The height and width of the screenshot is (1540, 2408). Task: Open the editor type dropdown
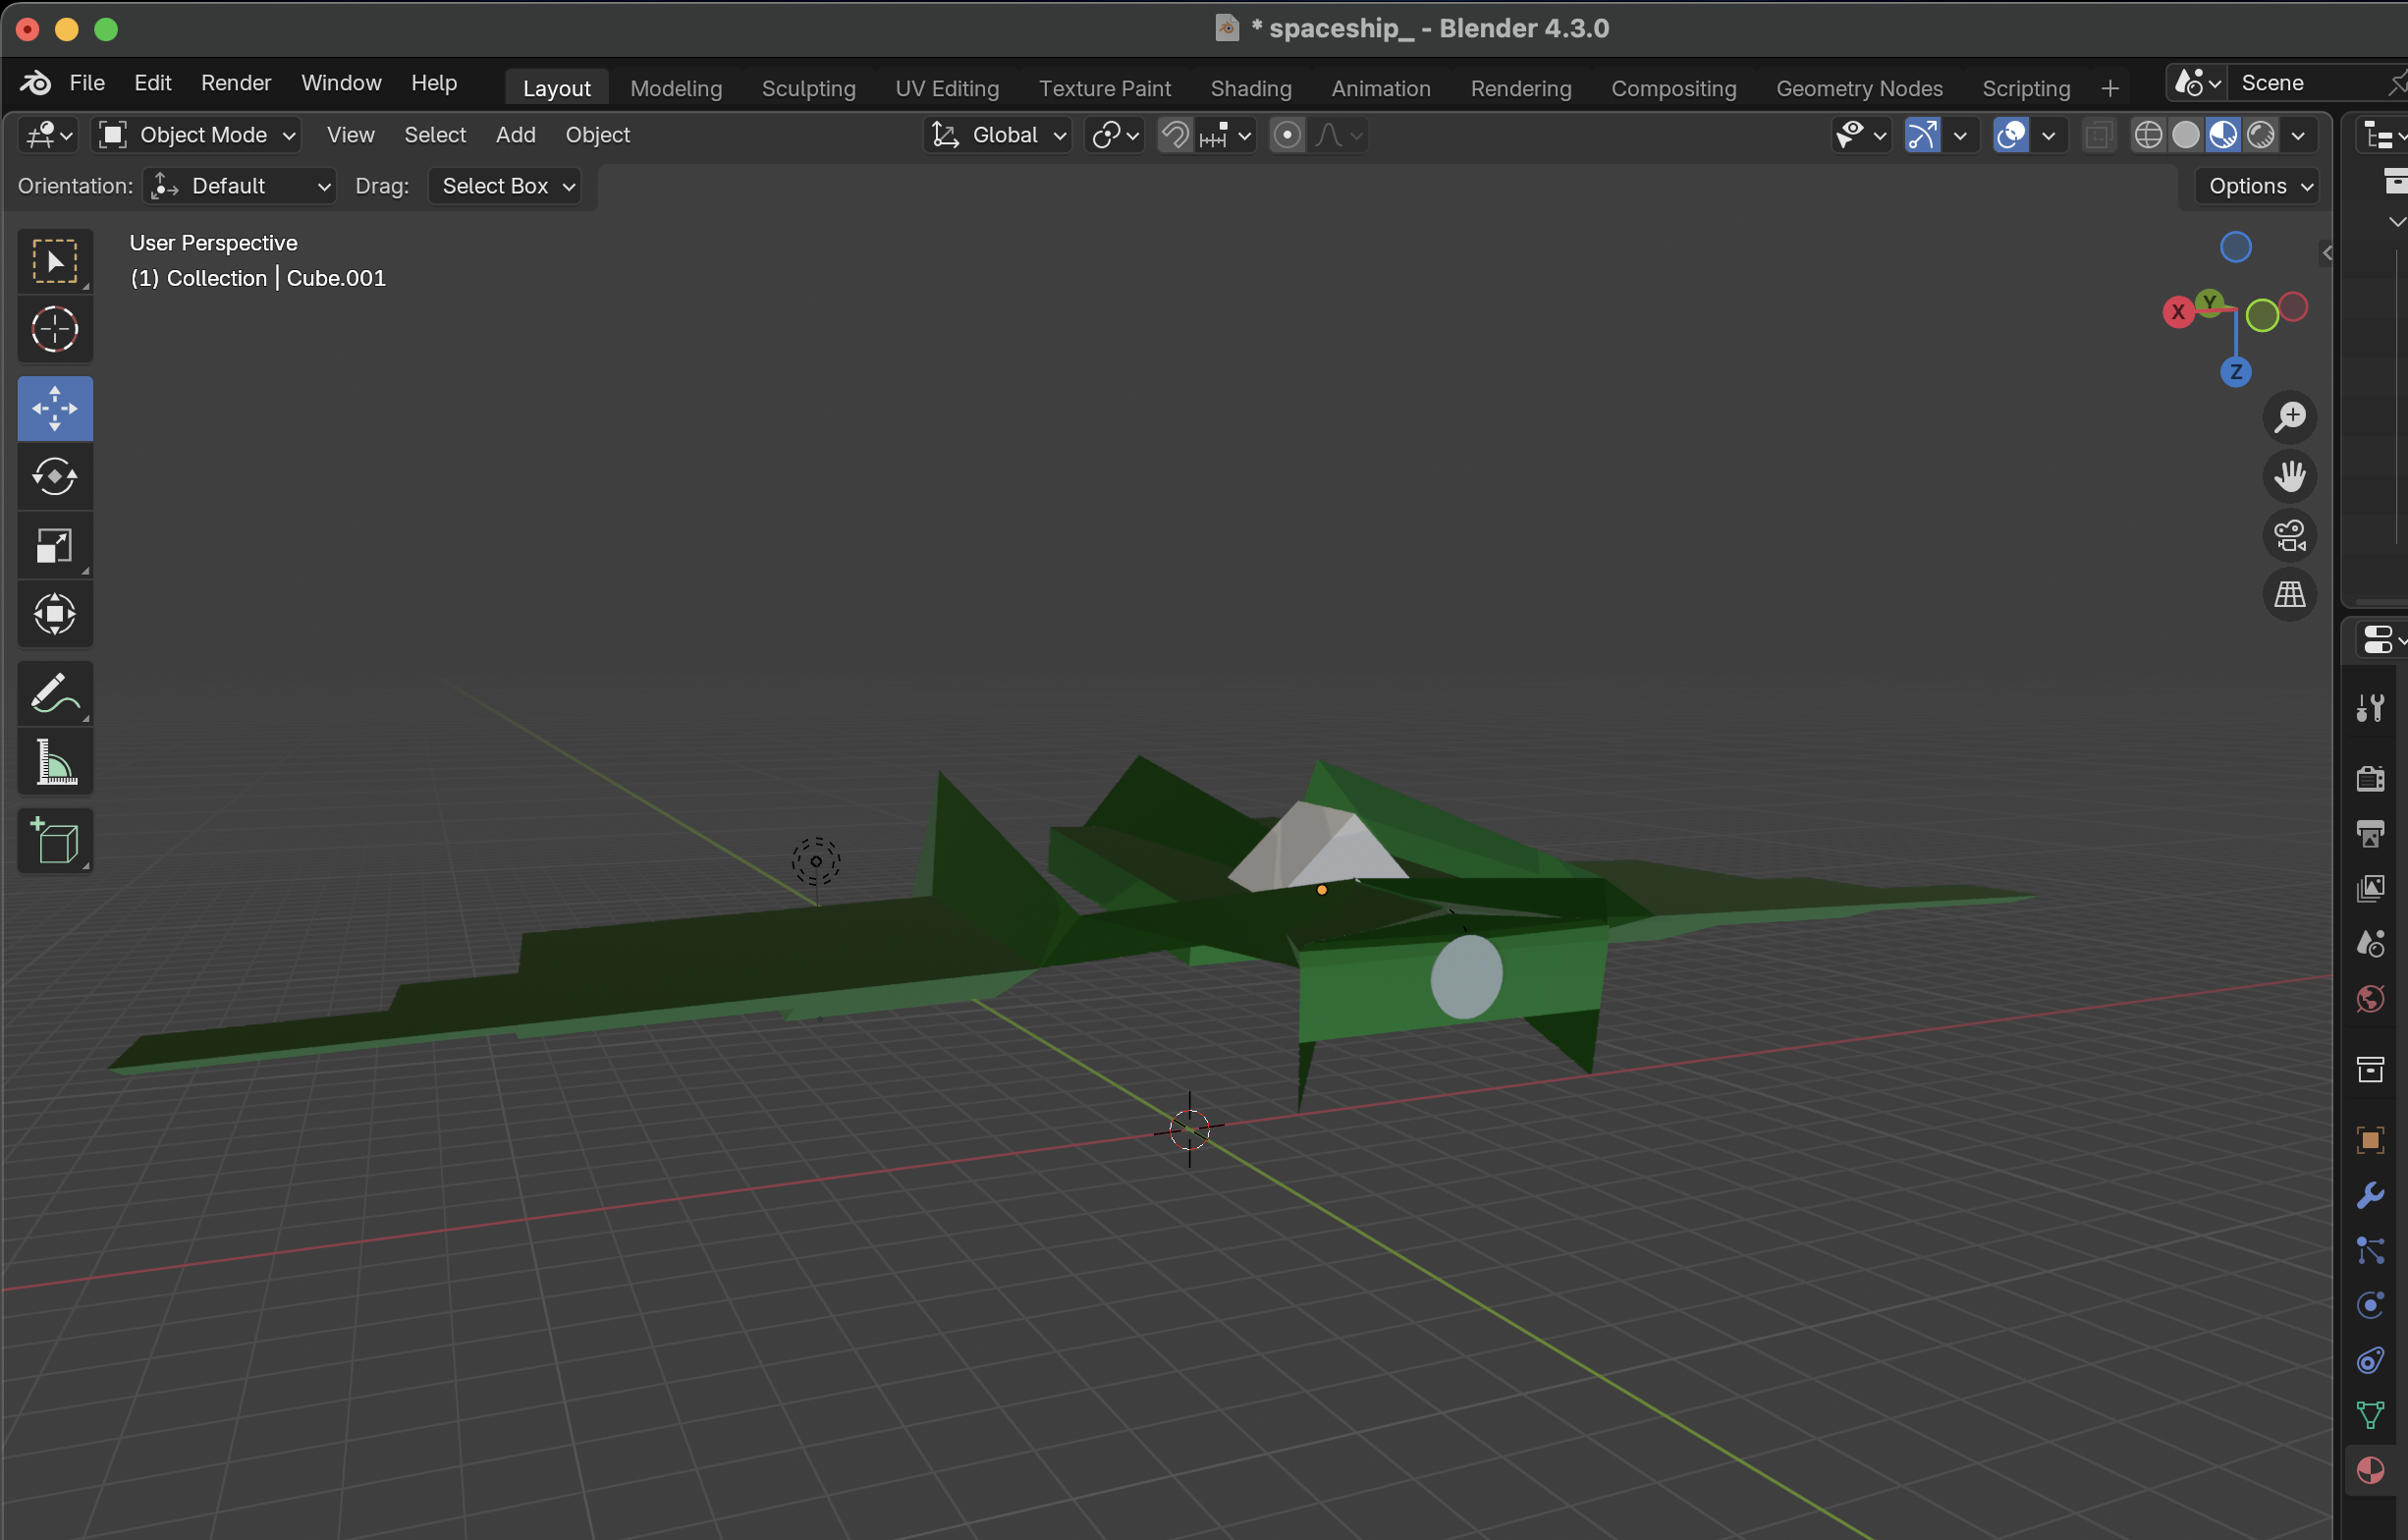pyautogui.click(x=47, y=135)
